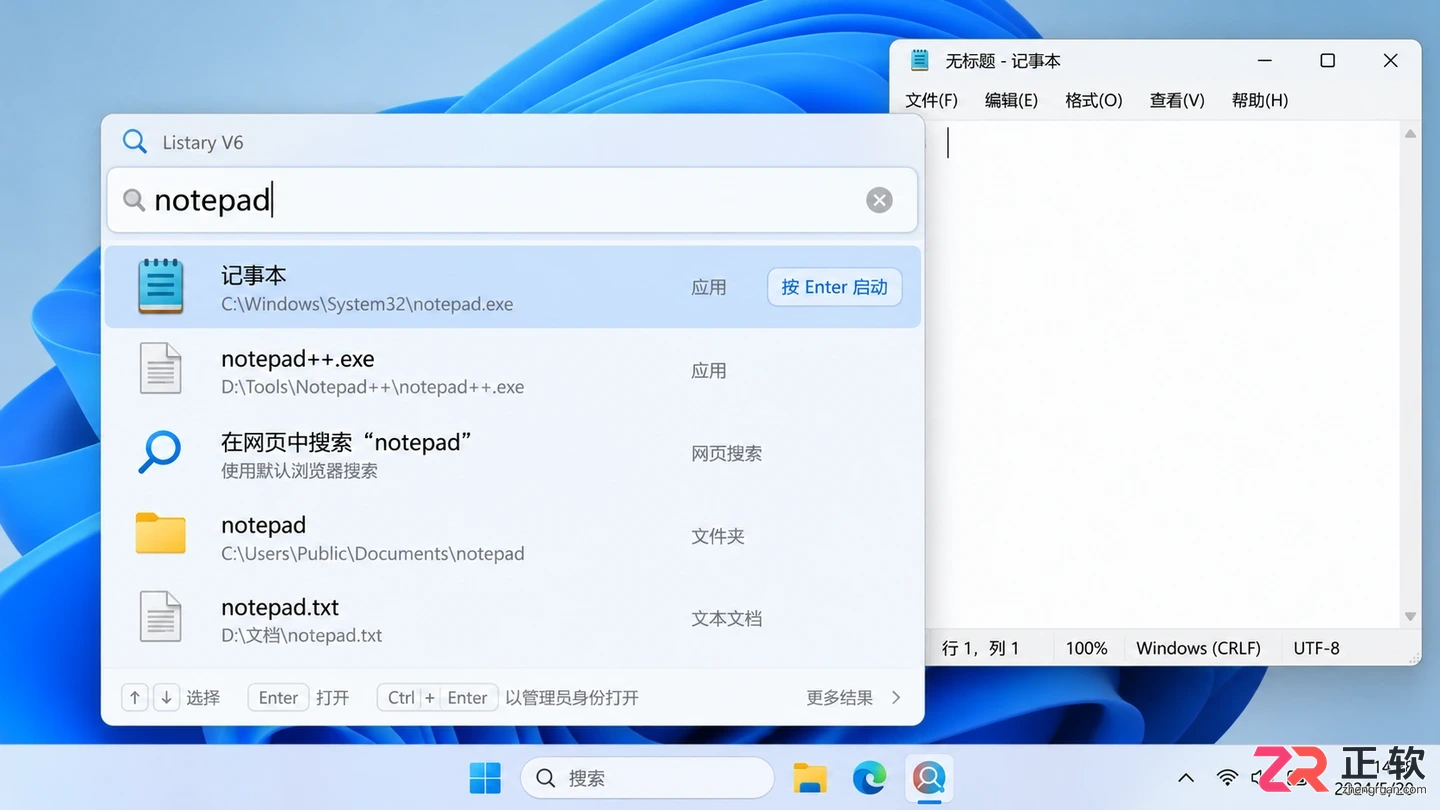Screen dimensions: 1440x810
Task: Click the 文本文档 type label
Action: [727, 619]
